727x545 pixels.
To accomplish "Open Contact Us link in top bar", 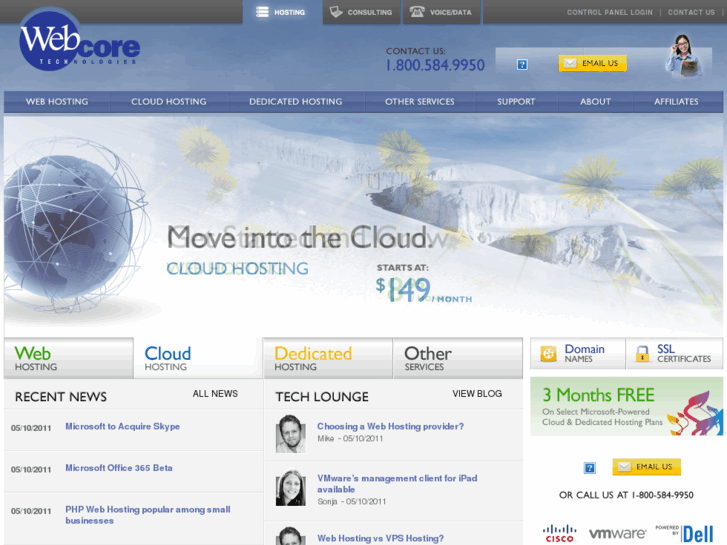I will [691, 13].
